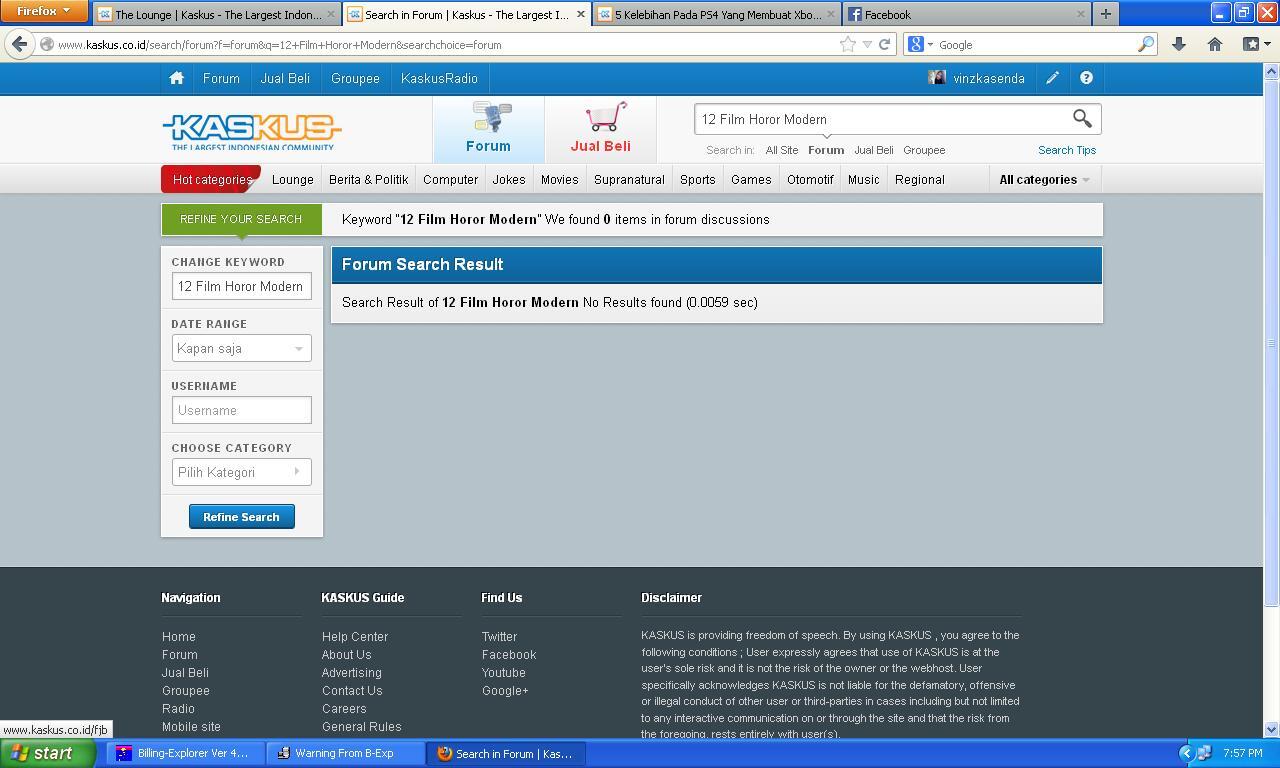Click the Change Keyword field
The width and height of the screenshot is (1280, 768).
pos(241,286)
